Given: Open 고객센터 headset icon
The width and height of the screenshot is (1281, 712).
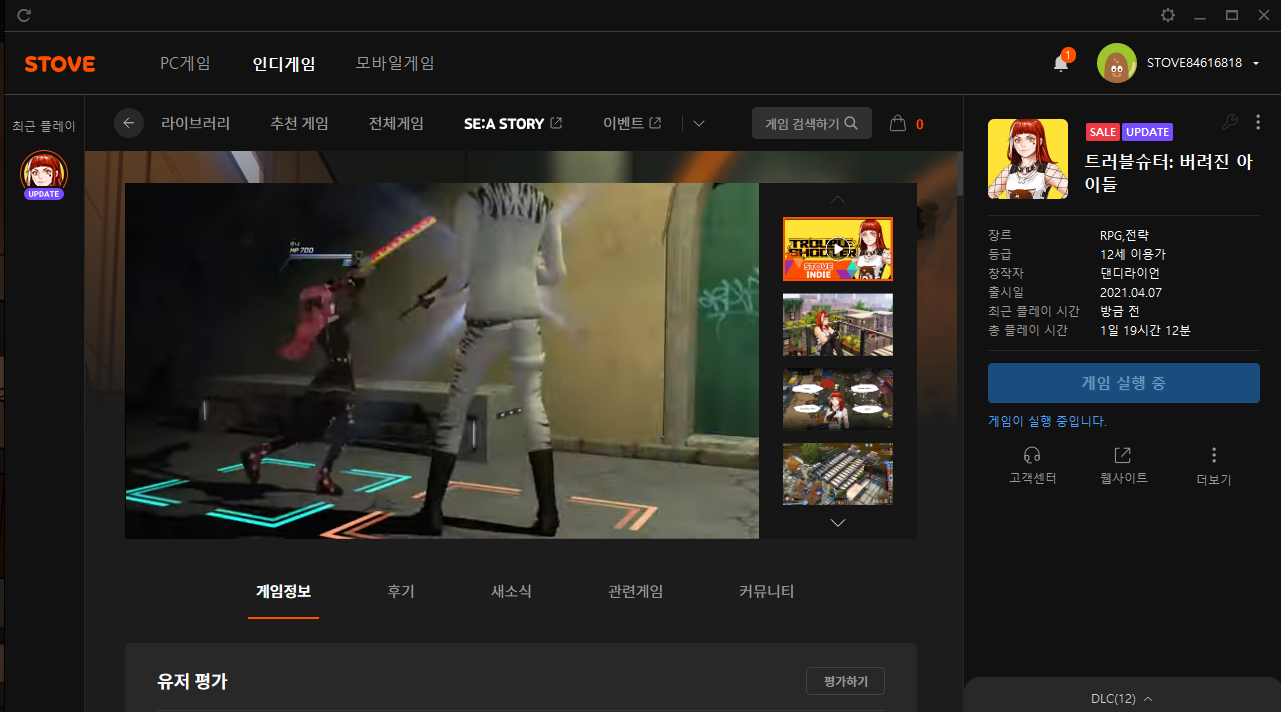Looking at the screenshot, I should coord(1033,456).
